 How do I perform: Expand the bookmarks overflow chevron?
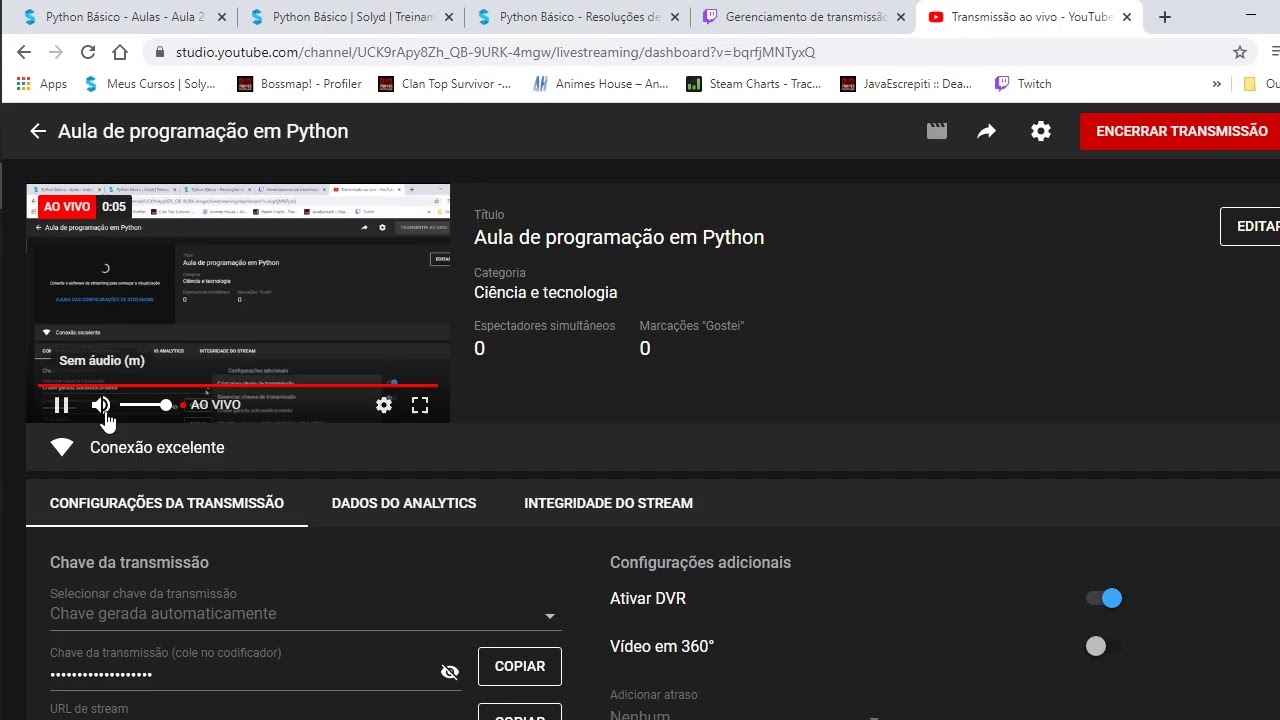coord(1216,84)
